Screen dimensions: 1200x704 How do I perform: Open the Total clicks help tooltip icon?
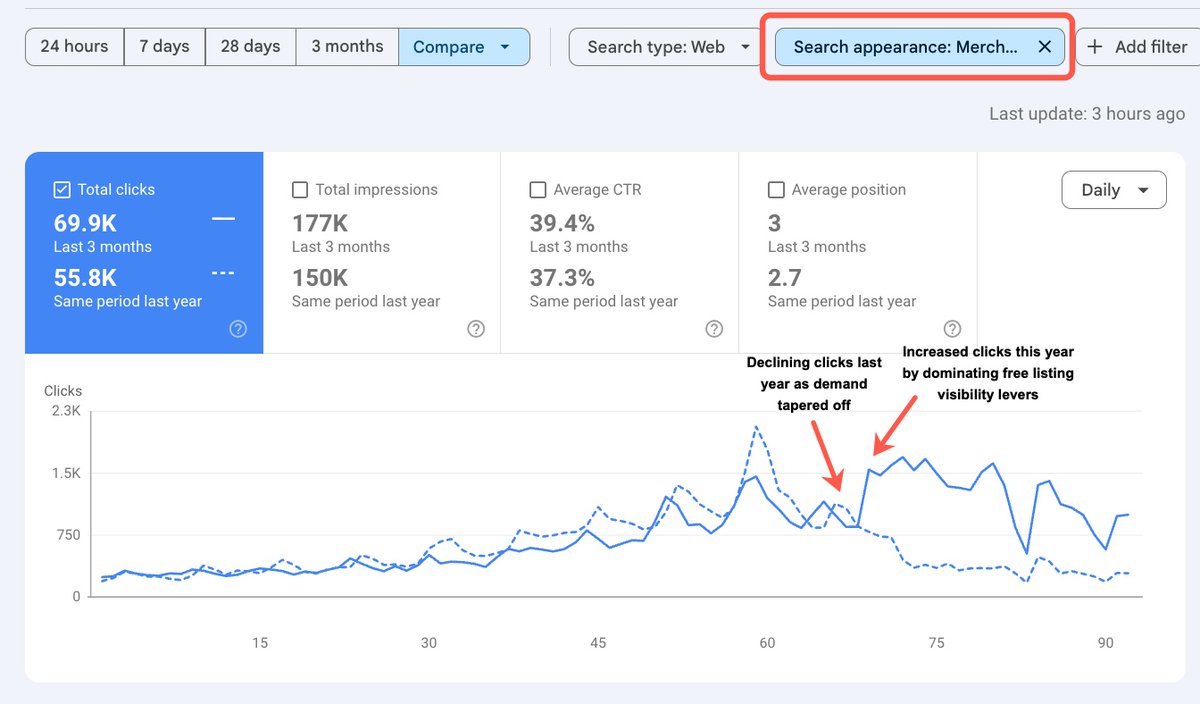238,329
